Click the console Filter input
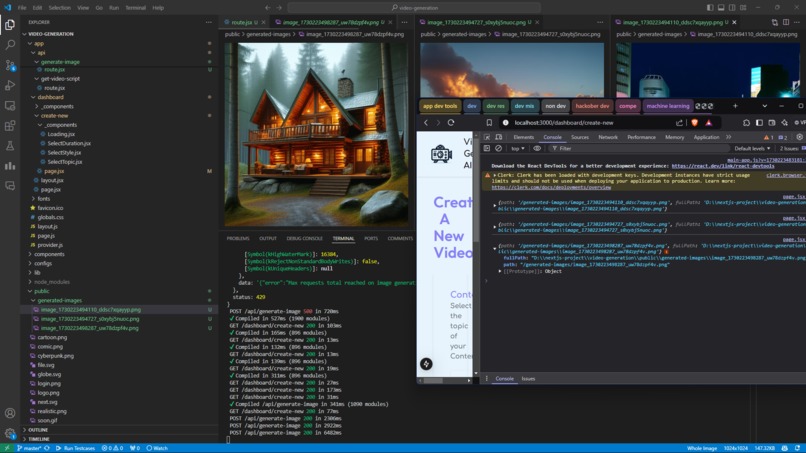 point(637,148)
